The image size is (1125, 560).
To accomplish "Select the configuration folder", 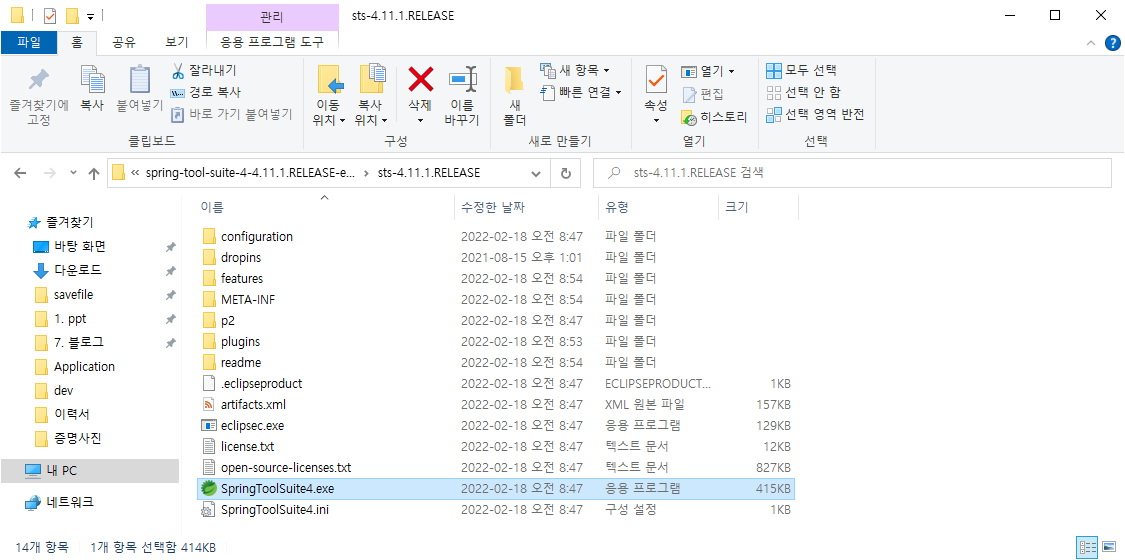I will [495, 236].
